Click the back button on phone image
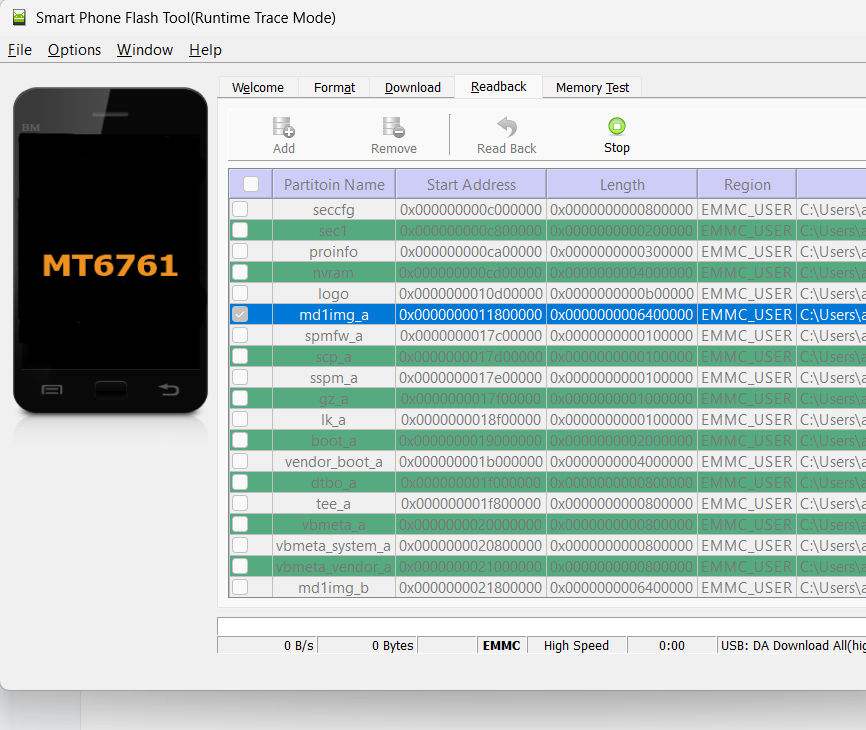The image size is (866, 730). coord(169,389)
